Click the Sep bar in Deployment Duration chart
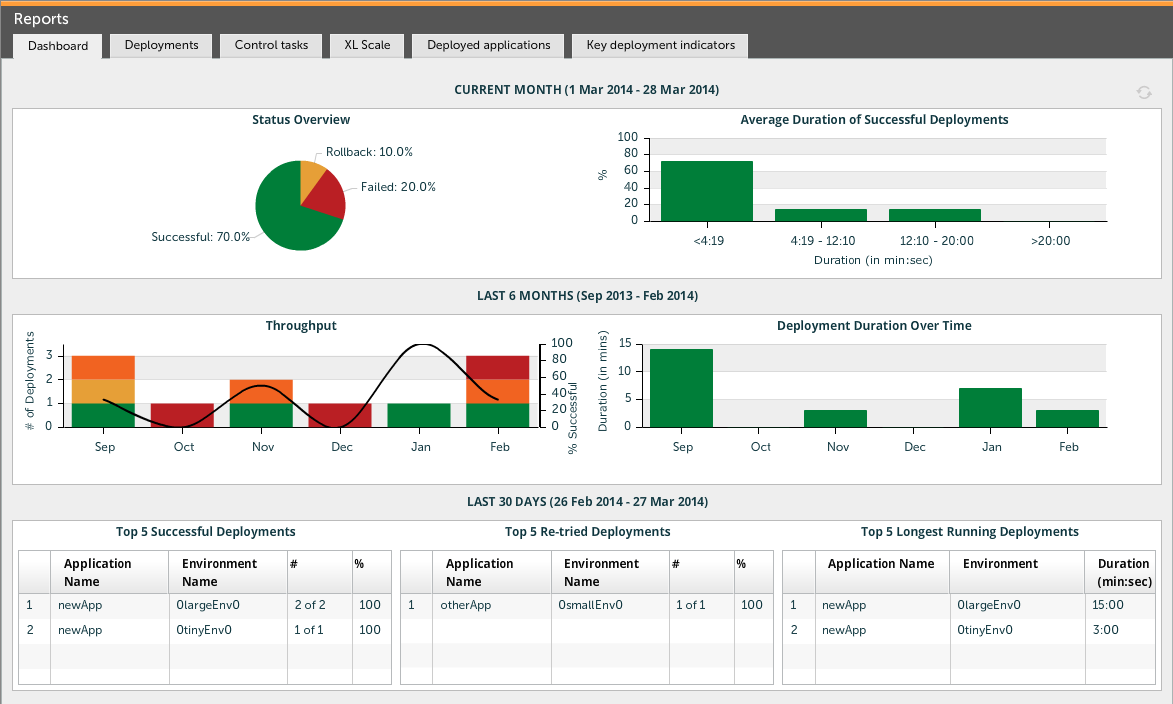1173x704 pixels. click(x=681, y=388)
